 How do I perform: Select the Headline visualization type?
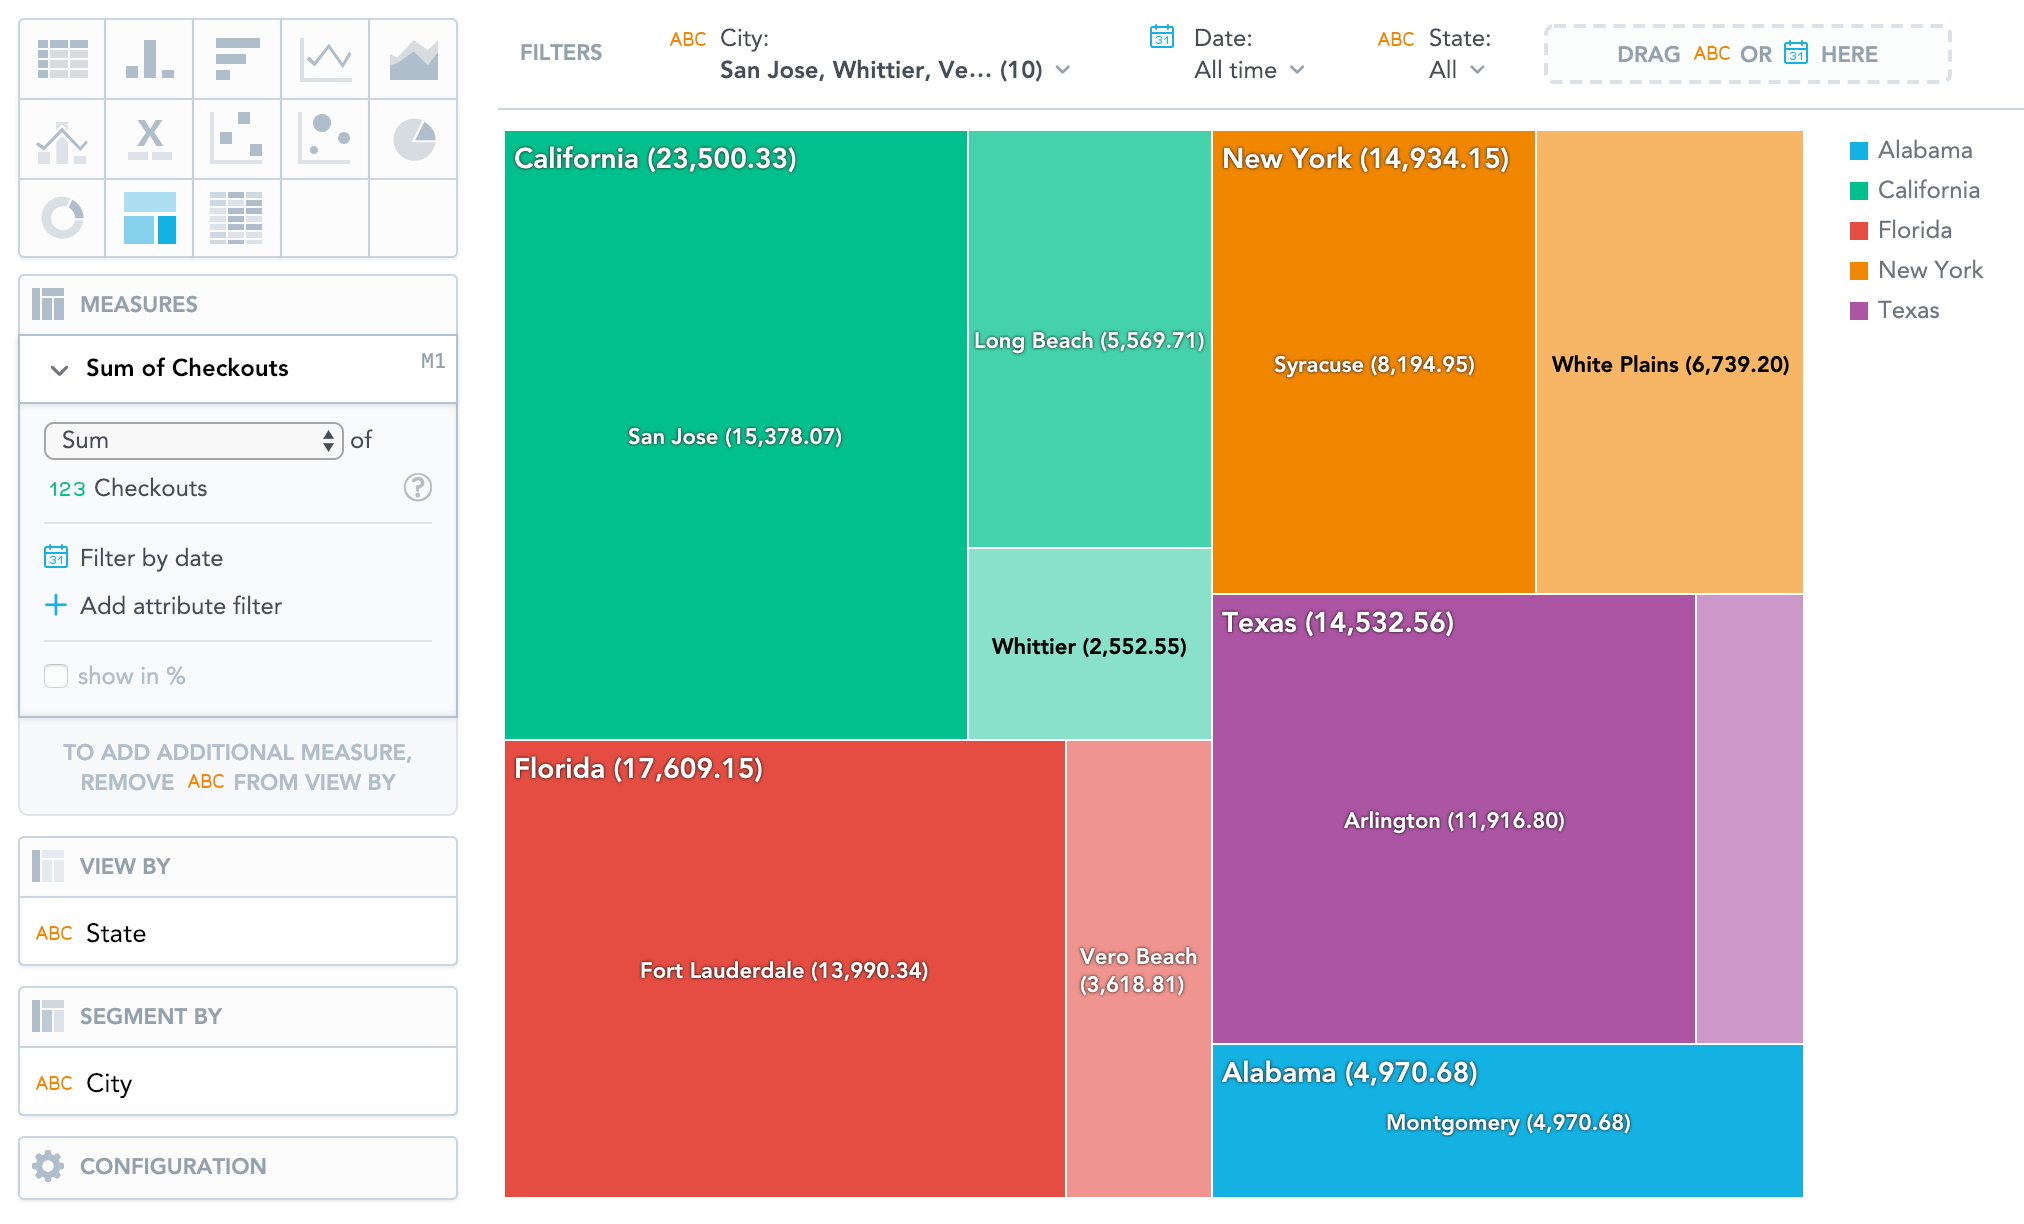click(x=150, y=140)
